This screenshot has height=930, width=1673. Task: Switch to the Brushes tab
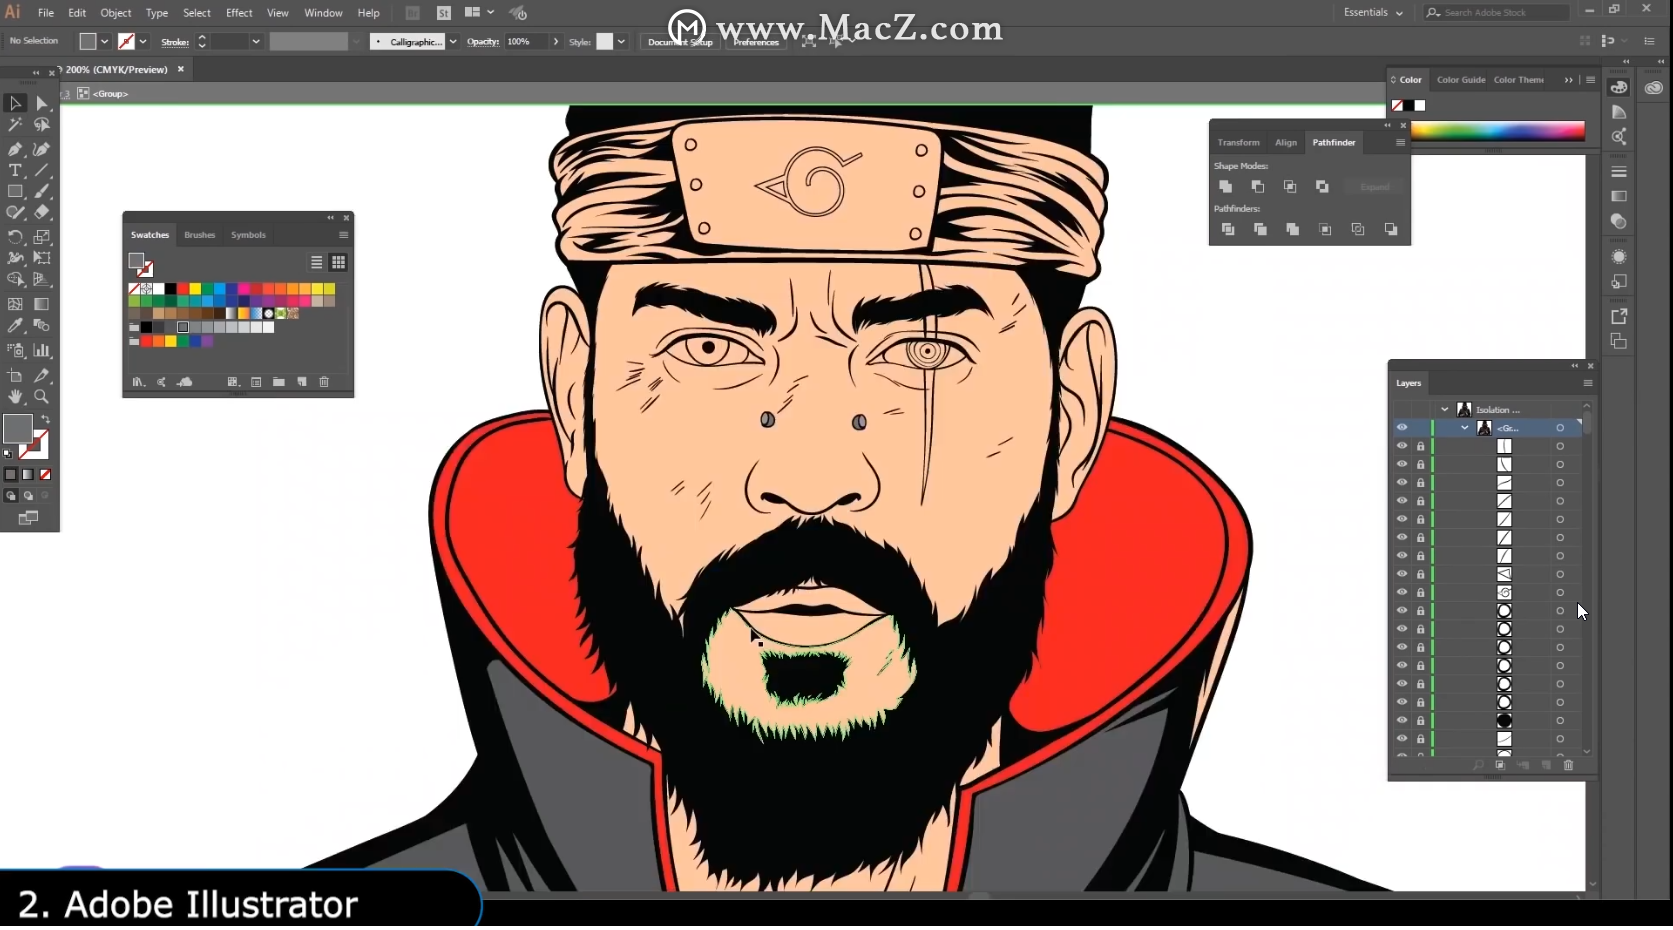pos(199,235)
